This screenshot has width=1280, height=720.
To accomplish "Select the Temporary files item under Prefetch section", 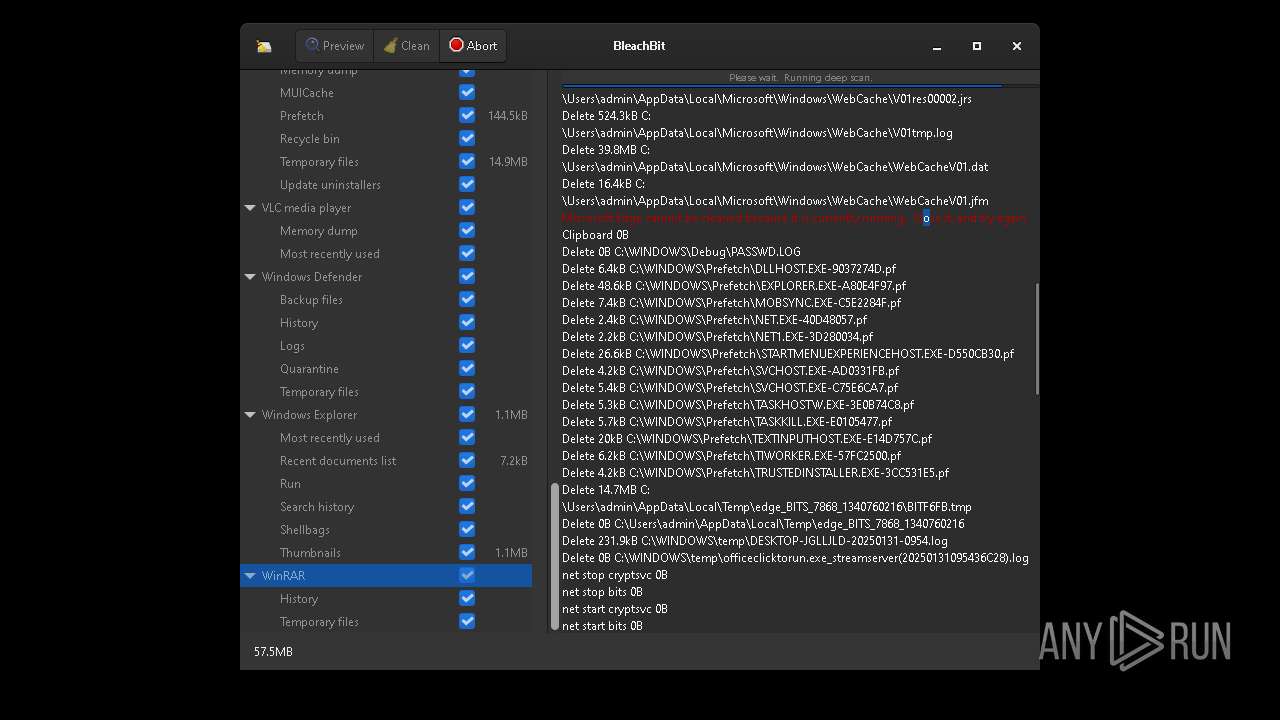I will pos(319,162).
